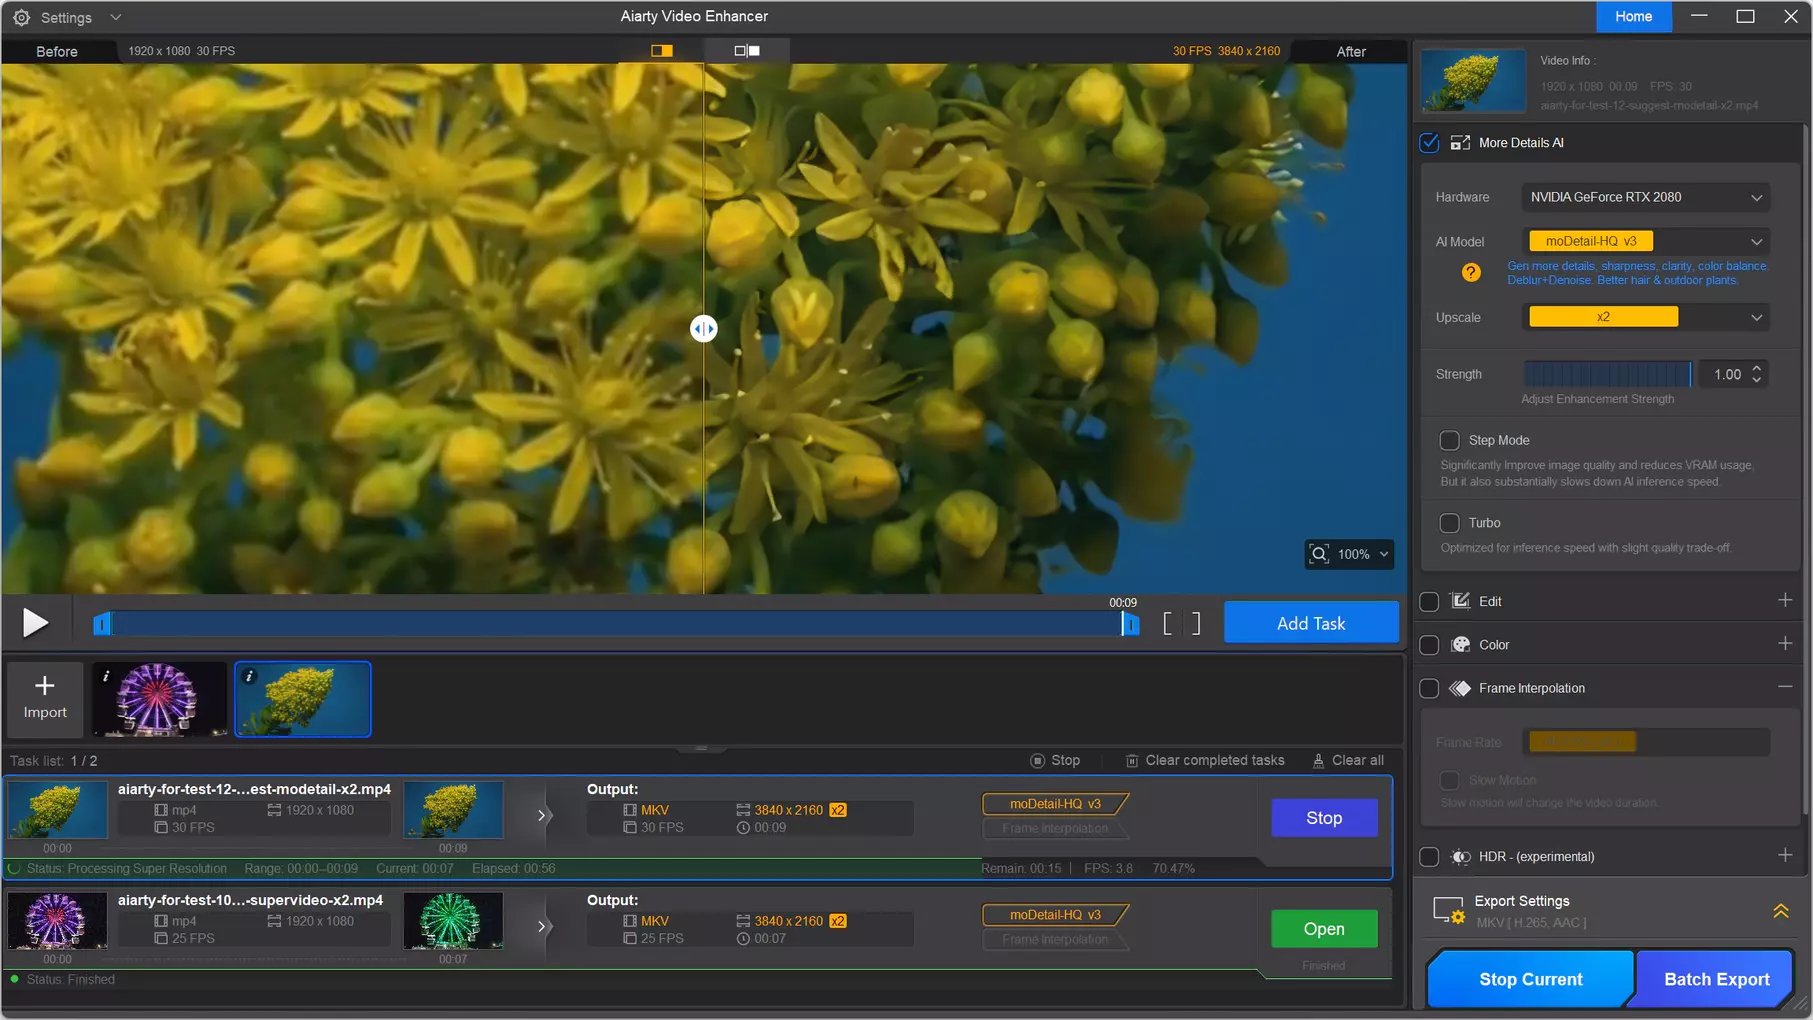
Task: Click the Import plus icon
Action: click(x=45, y=686)
